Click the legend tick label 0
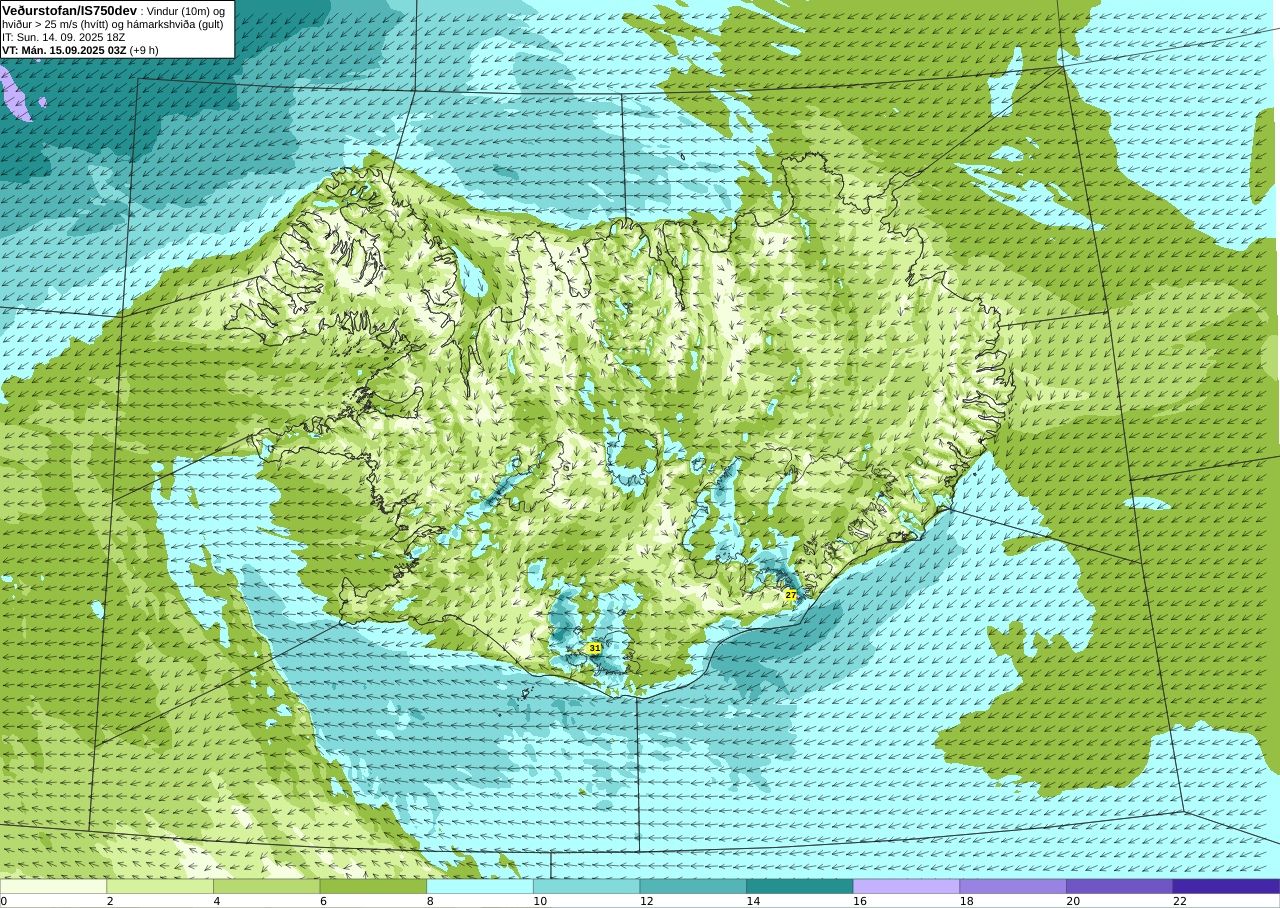Viewport: 1280px width, 908px height. (4, 901)
